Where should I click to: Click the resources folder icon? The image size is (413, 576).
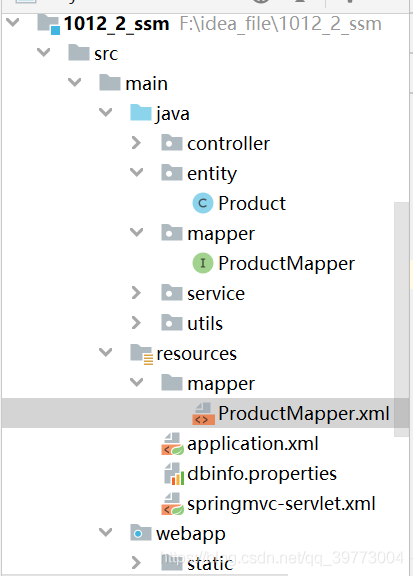(x=141, y=354)
